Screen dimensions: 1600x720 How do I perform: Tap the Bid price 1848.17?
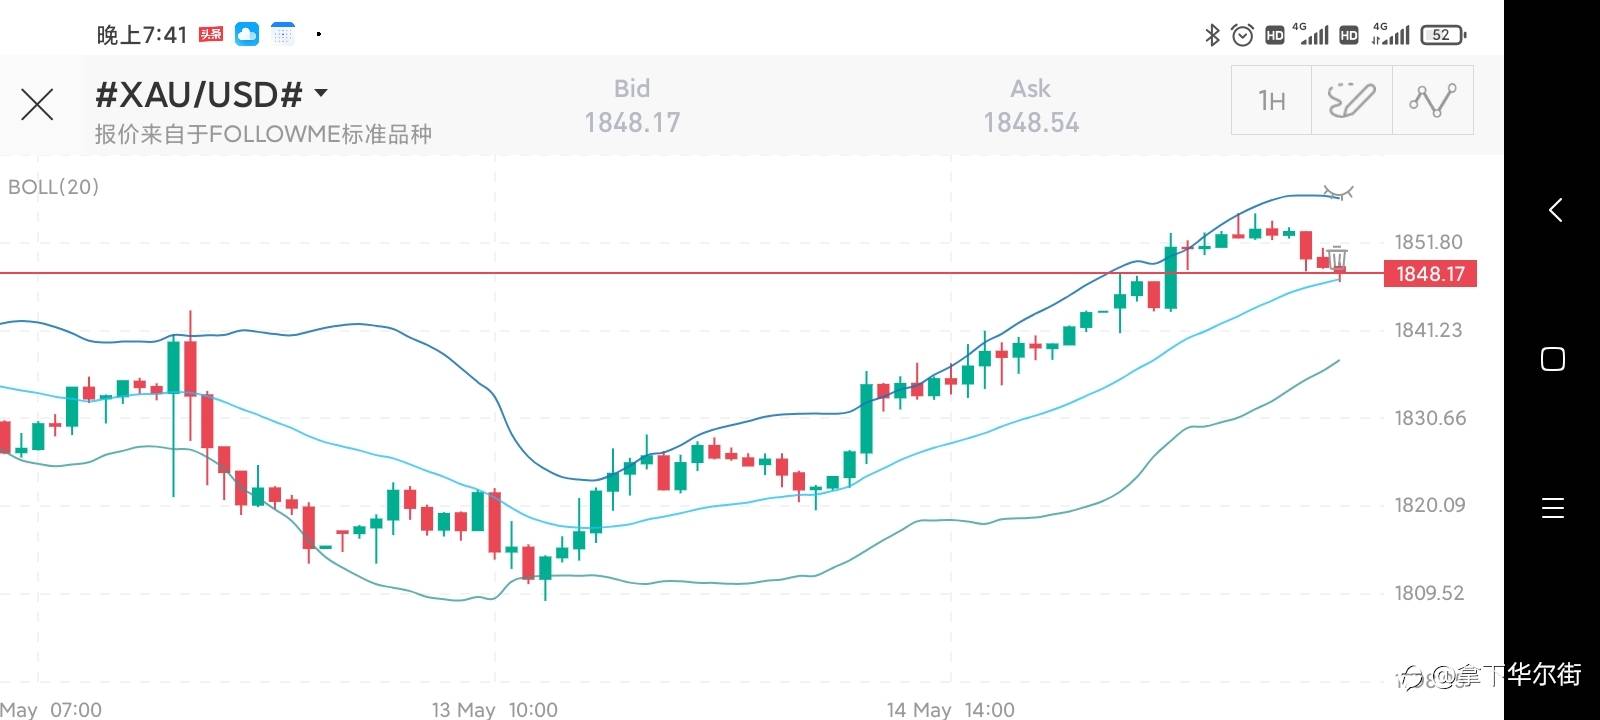[632, 122]
